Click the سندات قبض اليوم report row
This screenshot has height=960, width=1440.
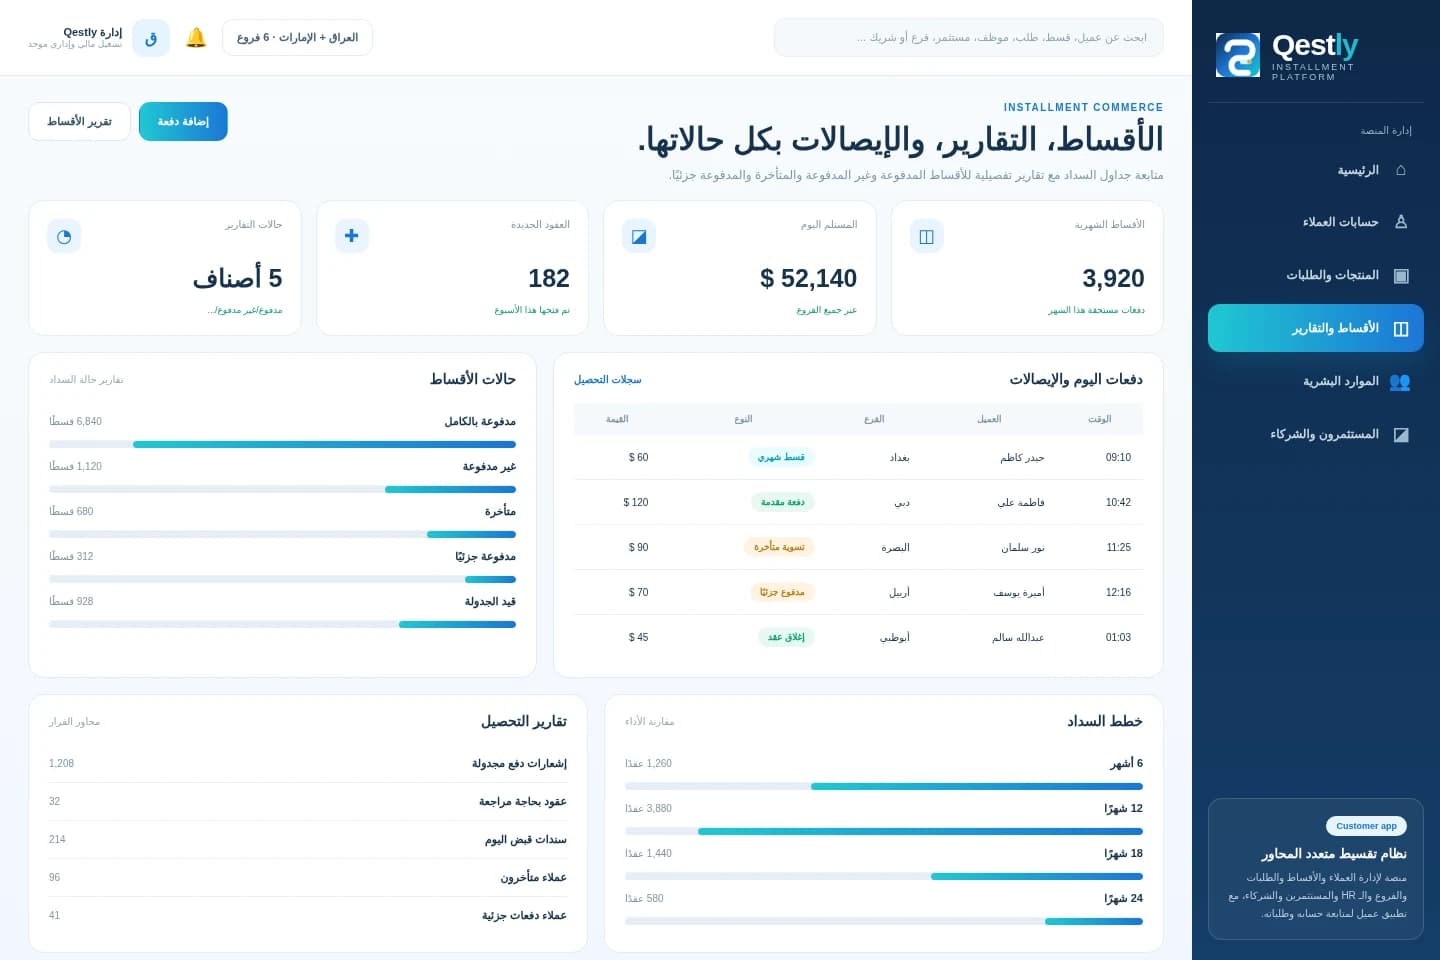coord(308,840)
